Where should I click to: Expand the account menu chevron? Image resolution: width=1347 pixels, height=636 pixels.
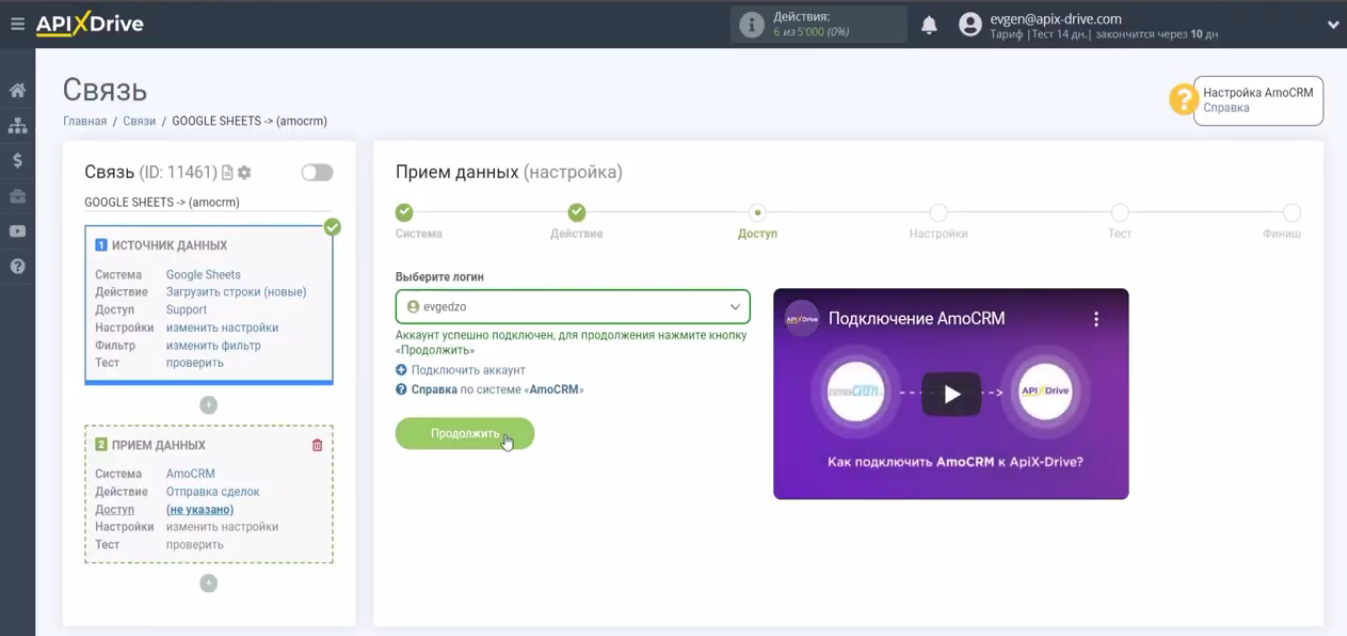pos(1333,25)
